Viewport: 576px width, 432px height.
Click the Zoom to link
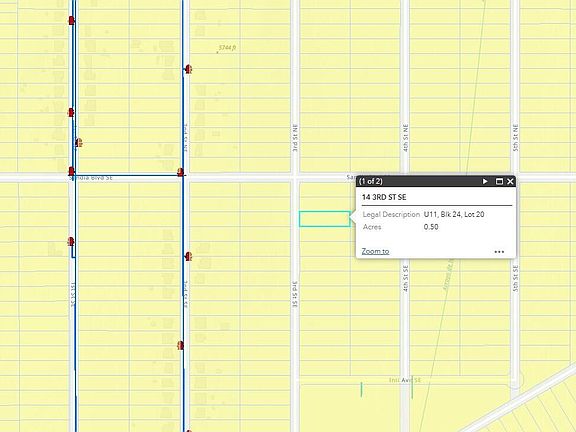tap(375, 251)
